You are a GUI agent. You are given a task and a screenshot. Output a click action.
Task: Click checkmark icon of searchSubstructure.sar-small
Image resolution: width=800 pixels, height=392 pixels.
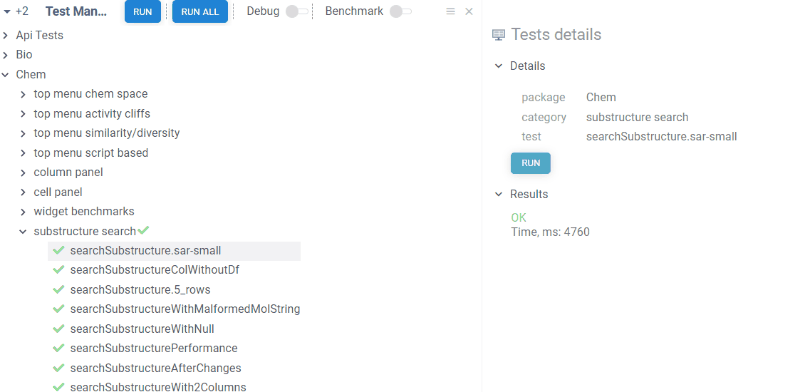pyautogui.click(x=59, y=250)
